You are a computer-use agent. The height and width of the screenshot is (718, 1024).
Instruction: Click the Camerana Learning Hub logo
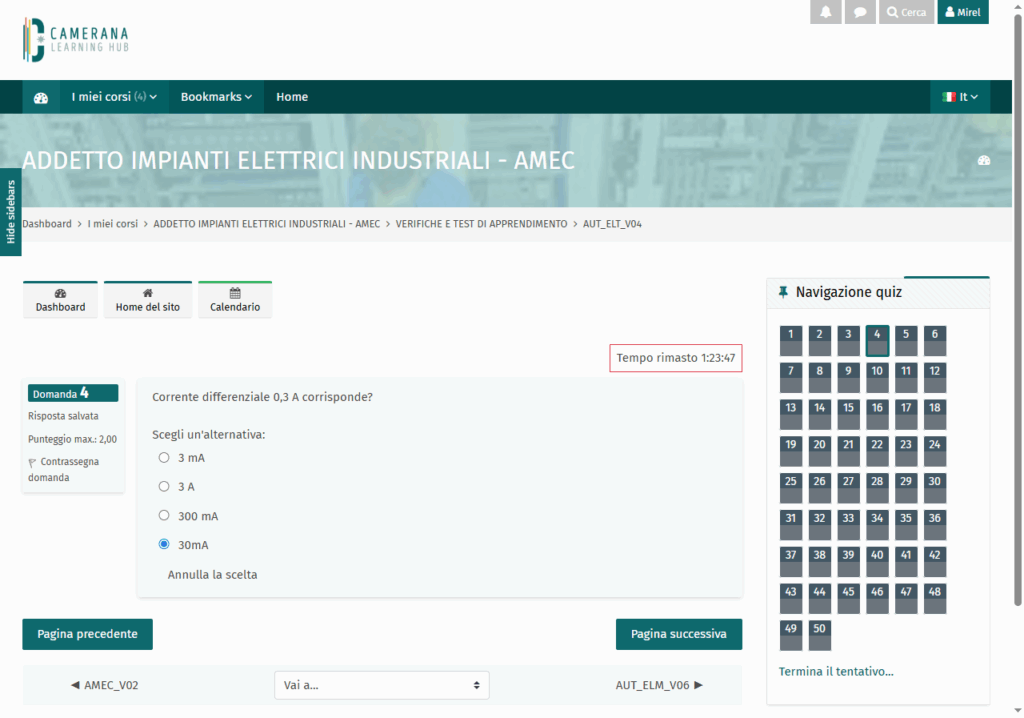point(77,40)
